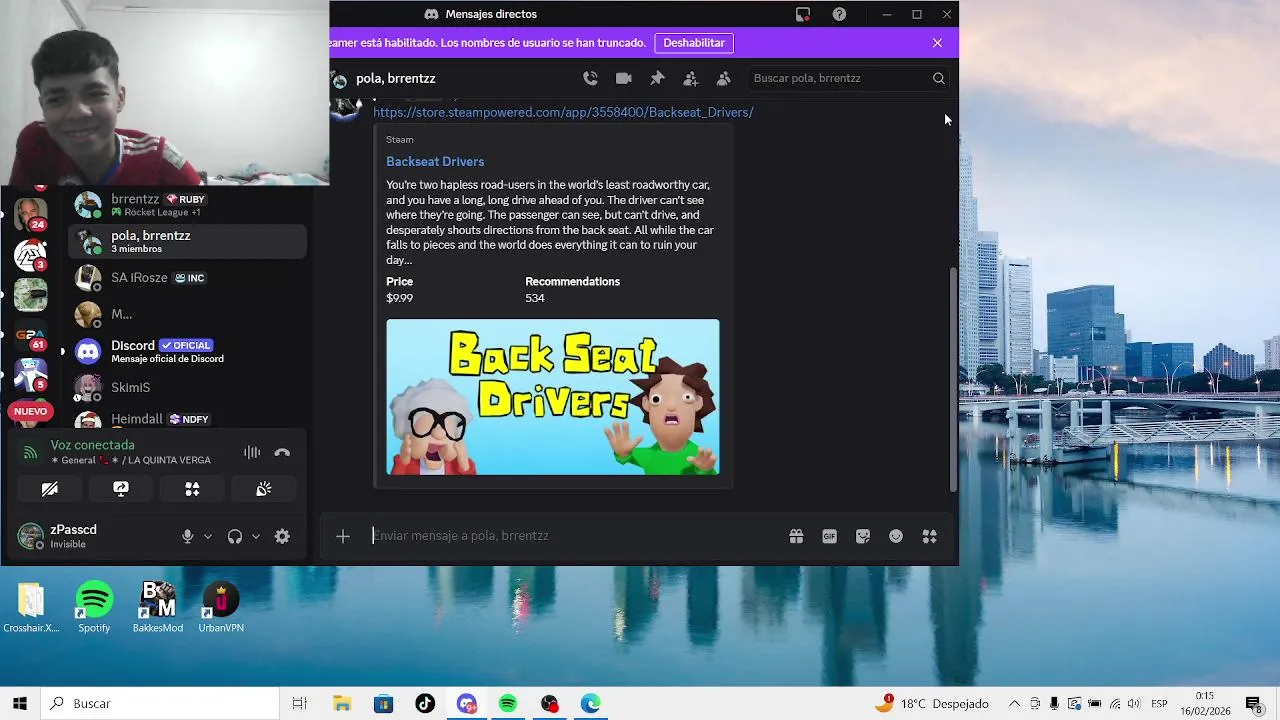The width and height of the screenshot is (1280, 720).
Task: Switch to Spotify on the taskbar
Action: (x=508, y=704)
